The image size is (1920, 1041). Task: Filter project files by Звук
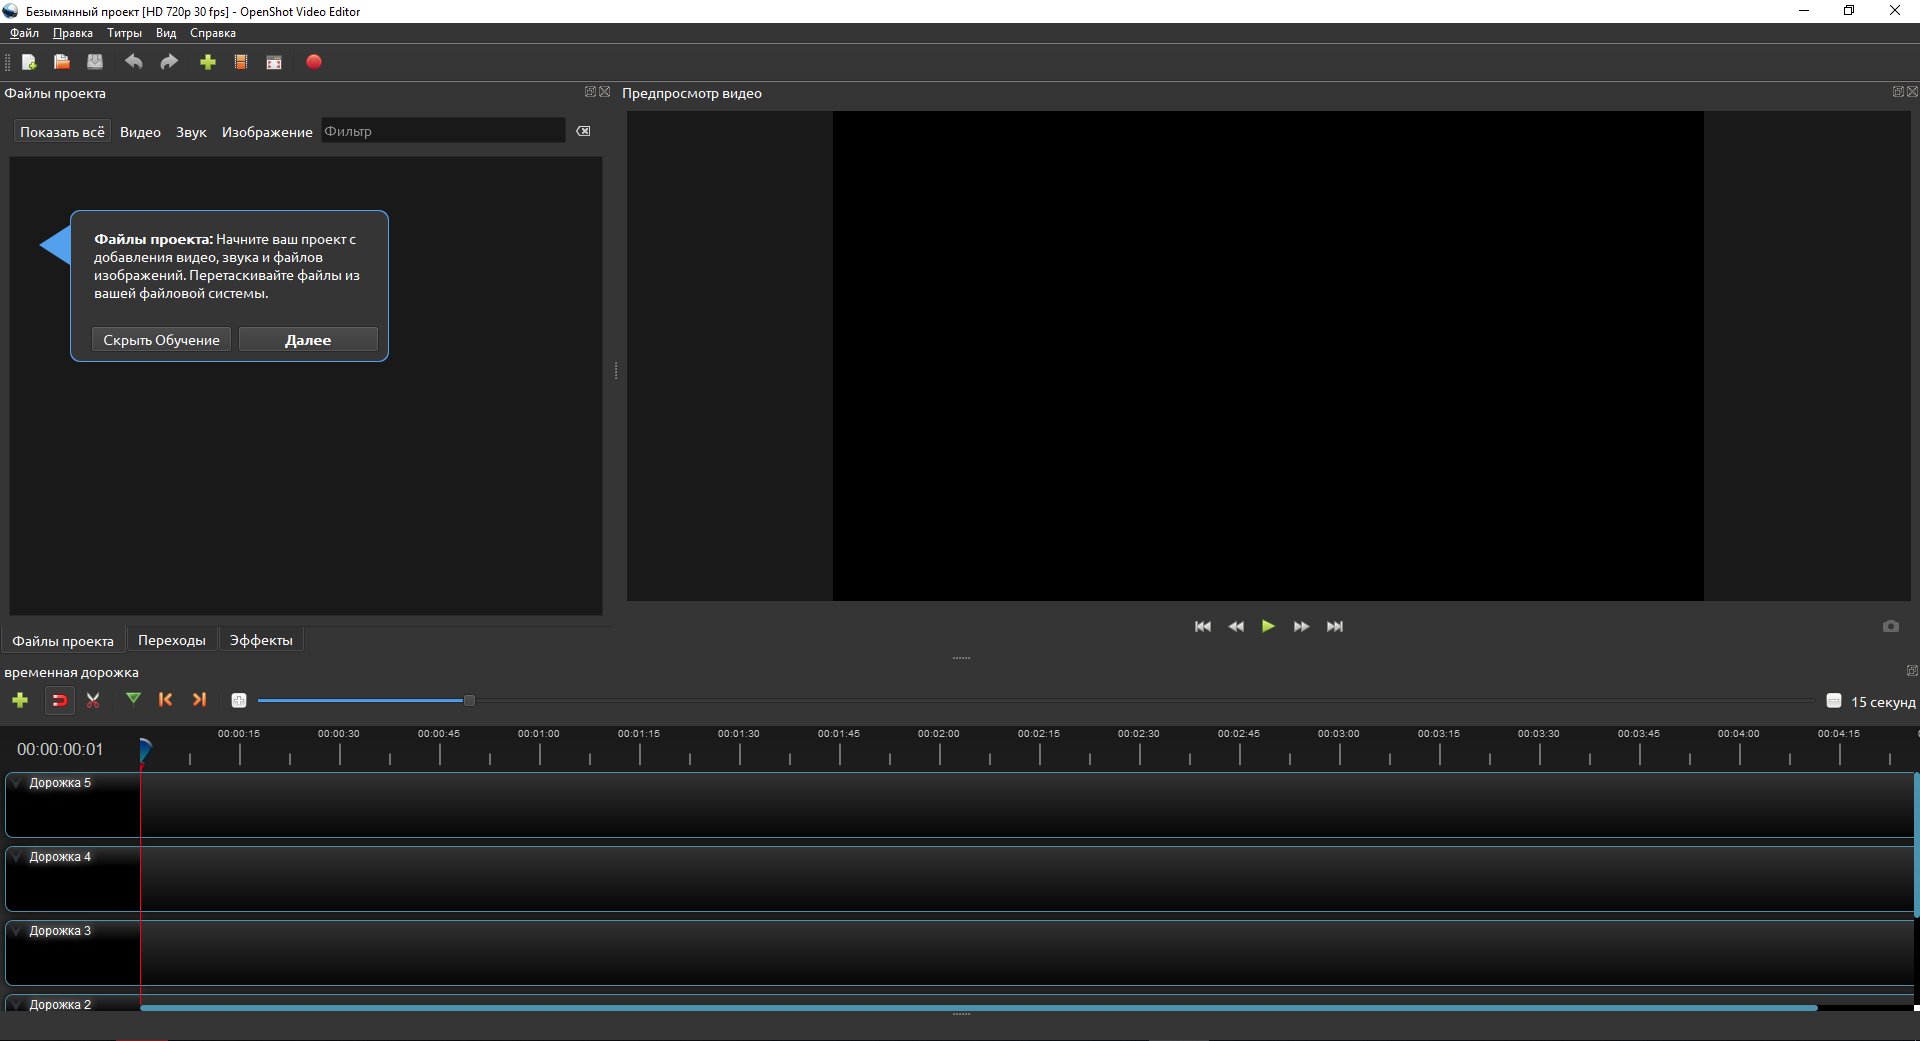tap(191, 132)
